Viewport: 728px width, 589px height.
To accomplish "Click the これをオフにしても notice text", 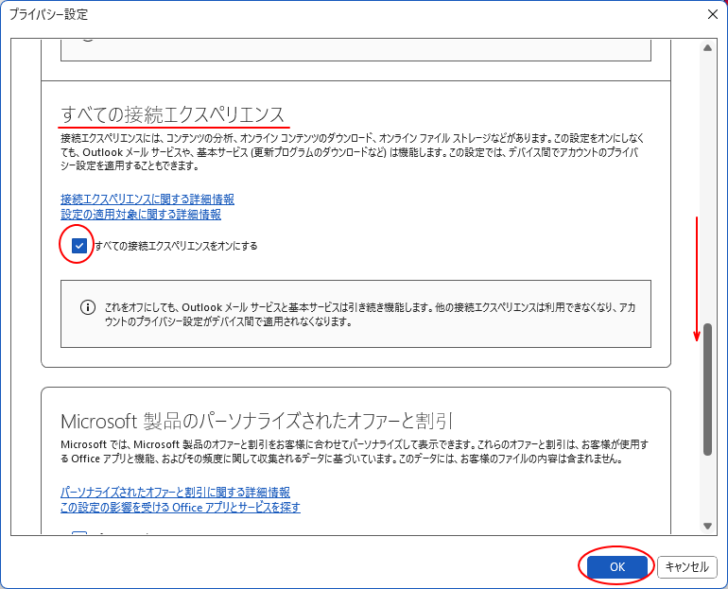I will coord(370,314).
